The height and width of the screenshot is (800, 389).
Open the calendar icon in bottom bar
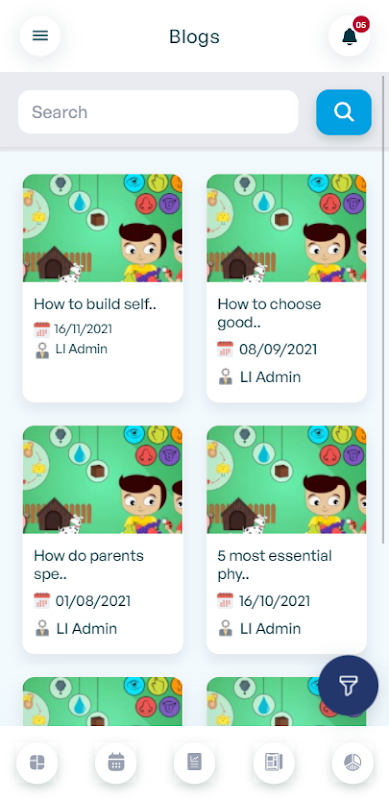(x=116, y=763)
